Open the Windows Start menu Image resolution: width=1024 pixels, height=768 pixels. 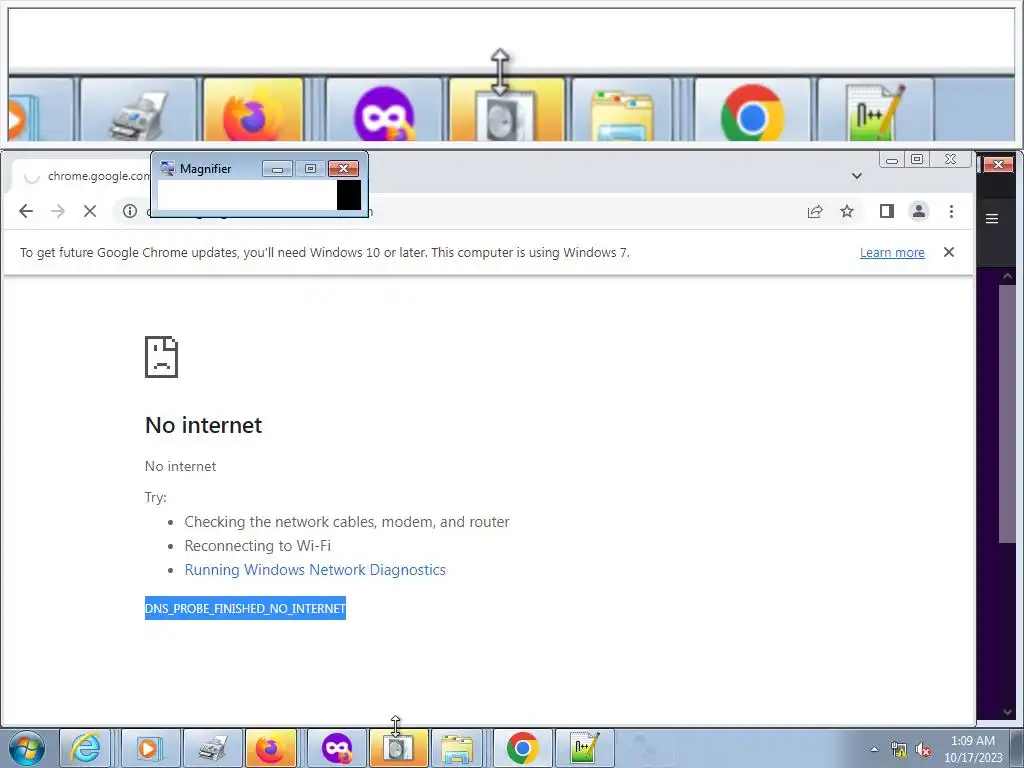(27, 748)
